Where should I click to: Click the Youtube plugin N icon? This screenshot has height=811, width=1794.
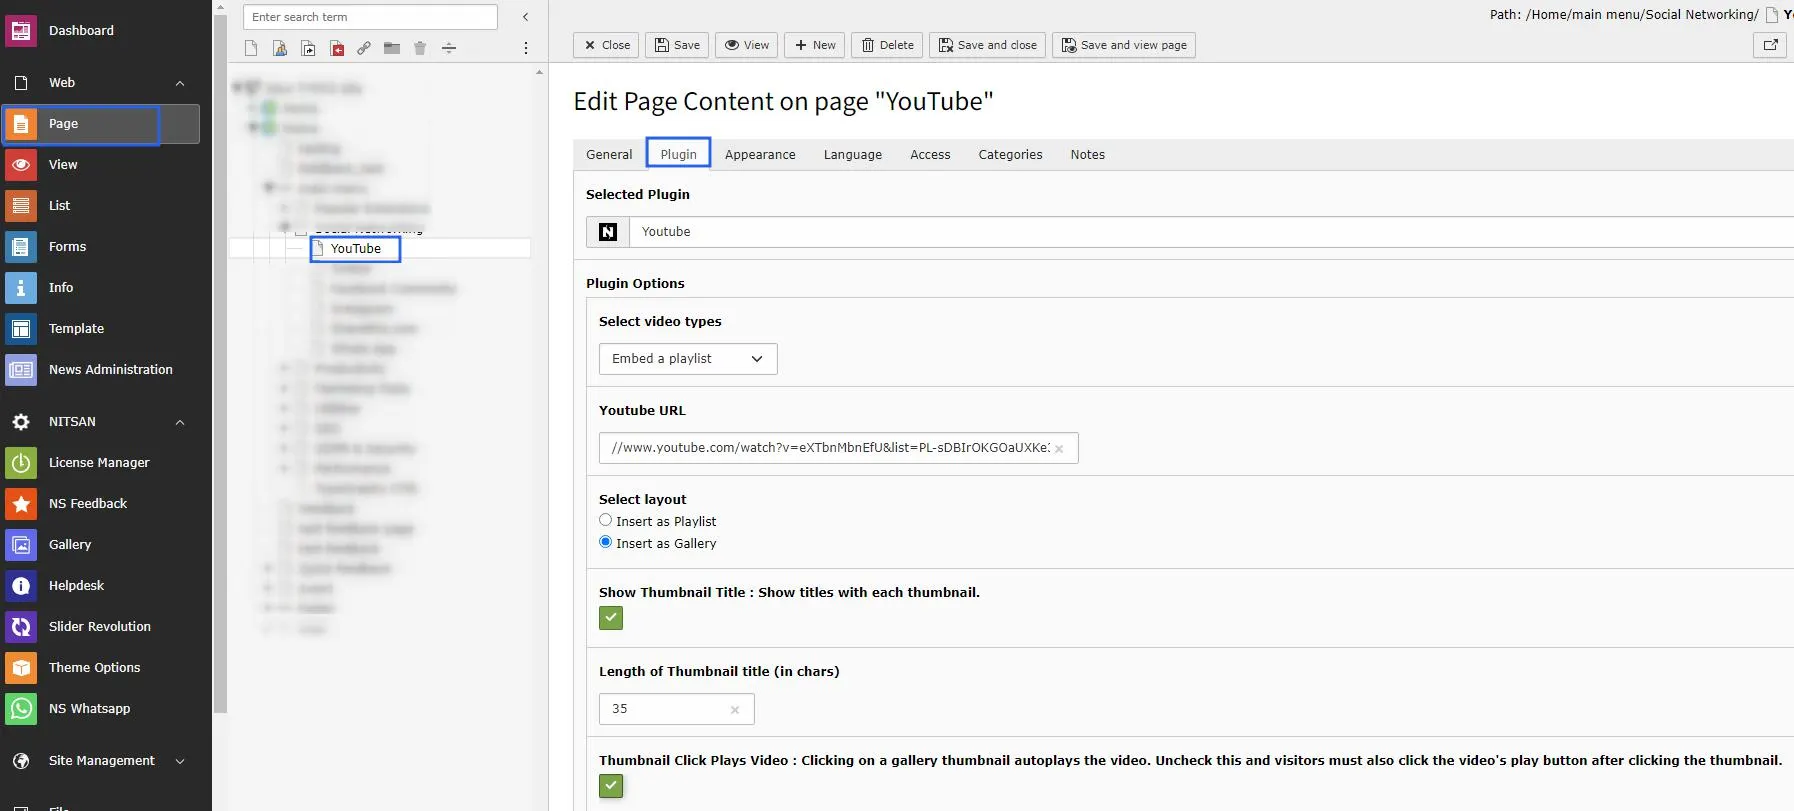pos(608,232)
